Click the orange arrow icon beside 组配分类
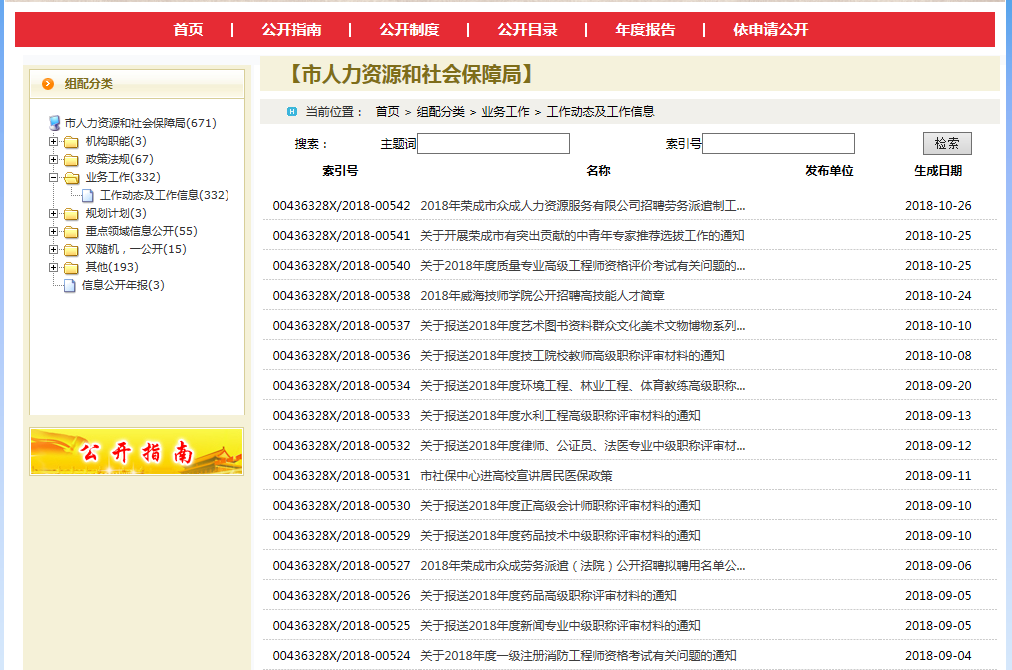The height and width of the screenshot is (670, 1012). (48, 84)
